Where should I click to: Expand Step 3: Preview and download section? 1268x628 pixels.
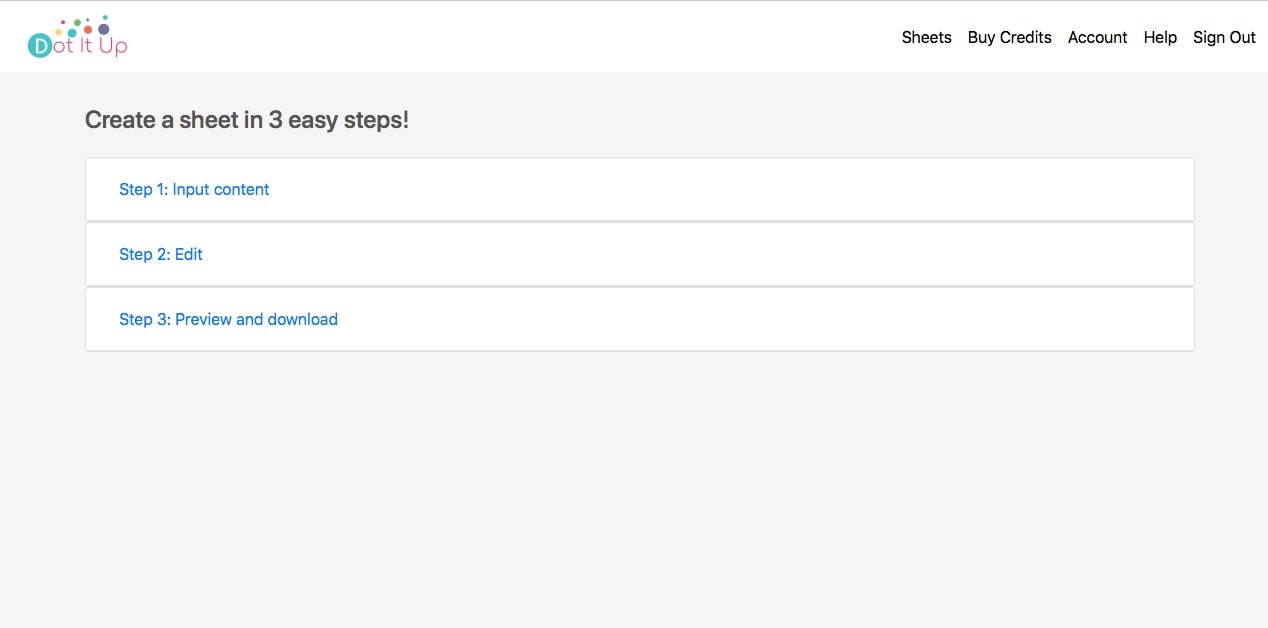point(228,319)
